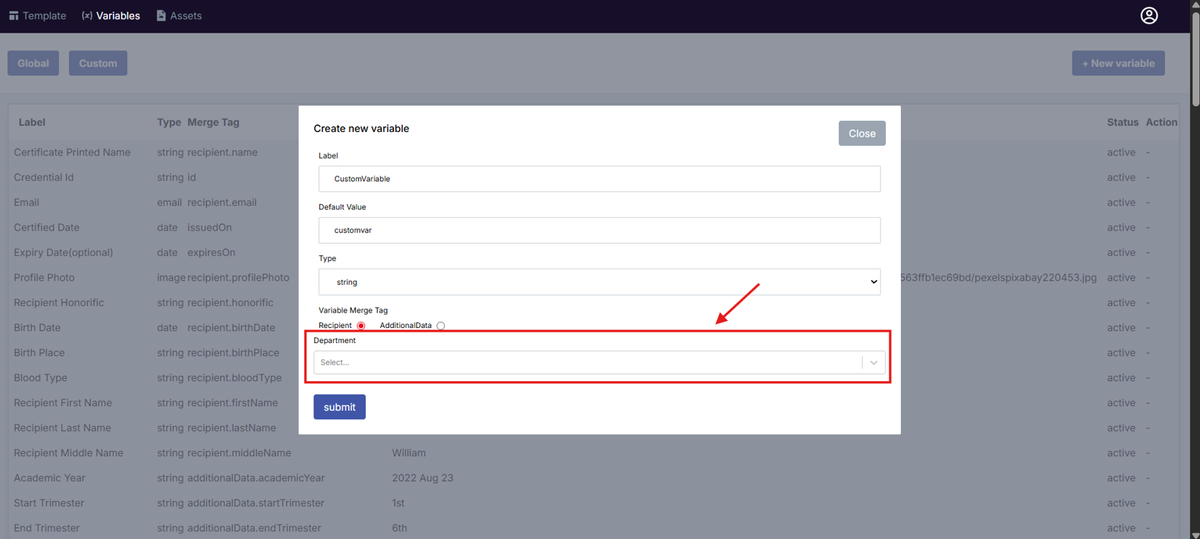Click the Template grid icon in navbar
The height and width of the screenshot is (539, 1200).
click(x=14, y=16)
